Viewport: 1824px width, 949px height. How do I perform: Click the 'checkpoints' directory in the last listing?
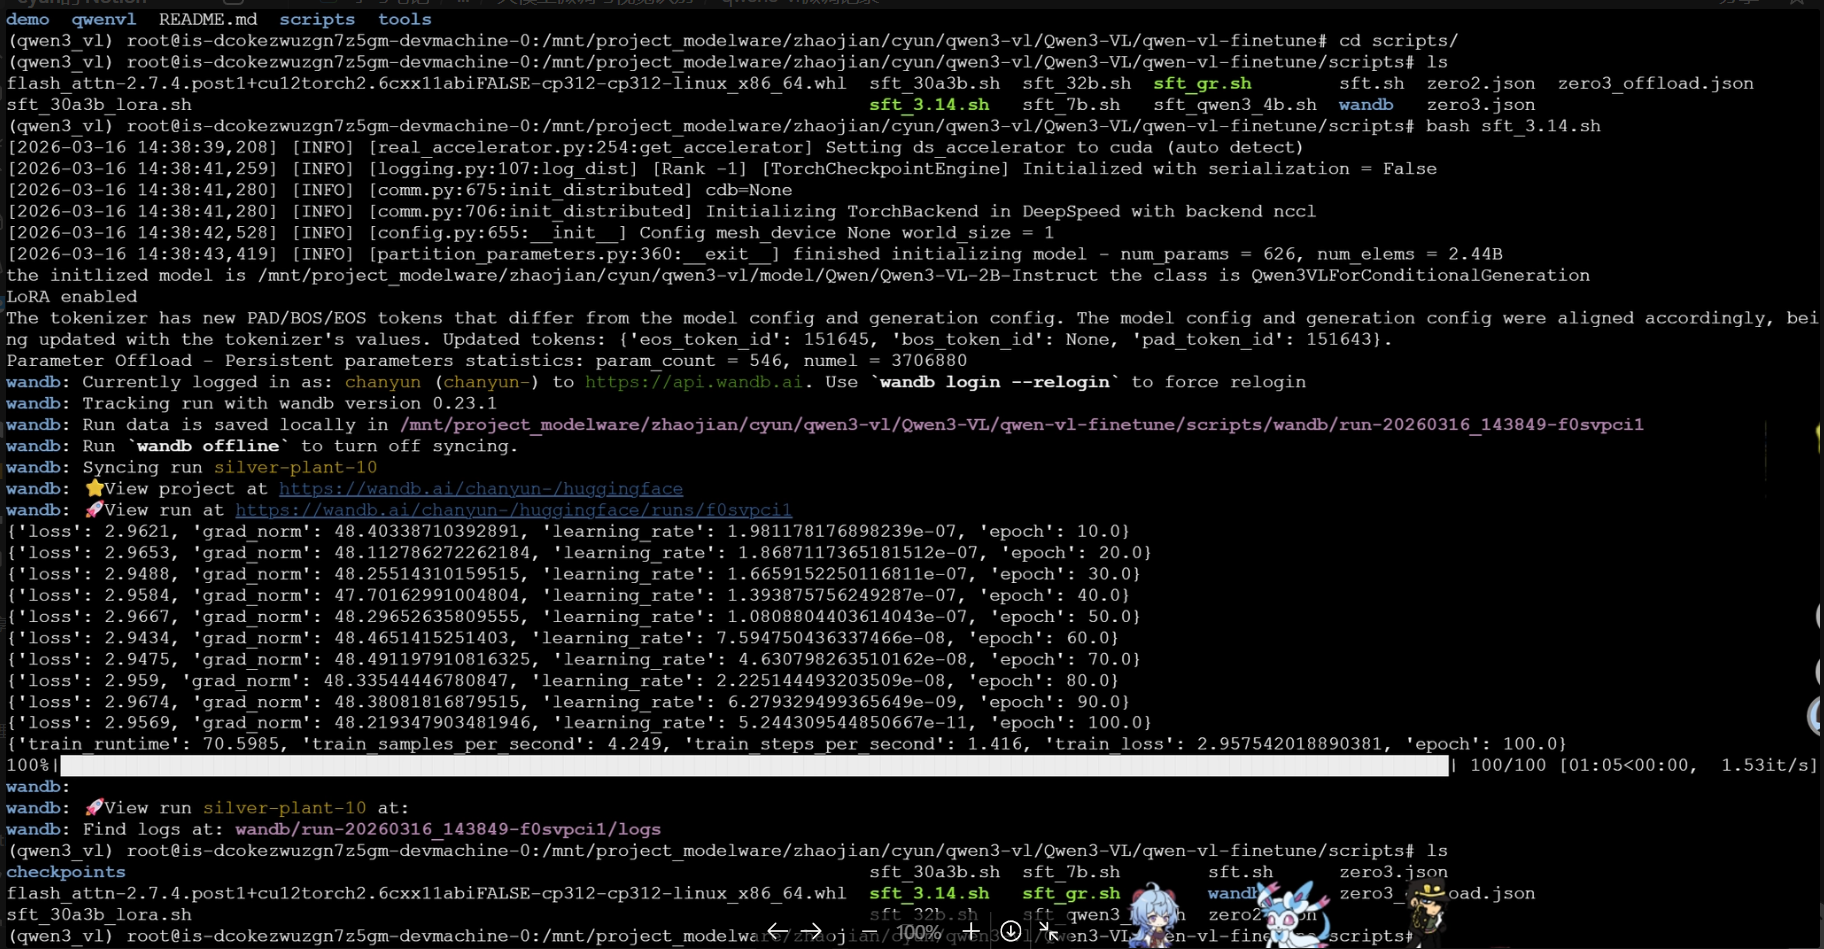click(x=66, y=872)
